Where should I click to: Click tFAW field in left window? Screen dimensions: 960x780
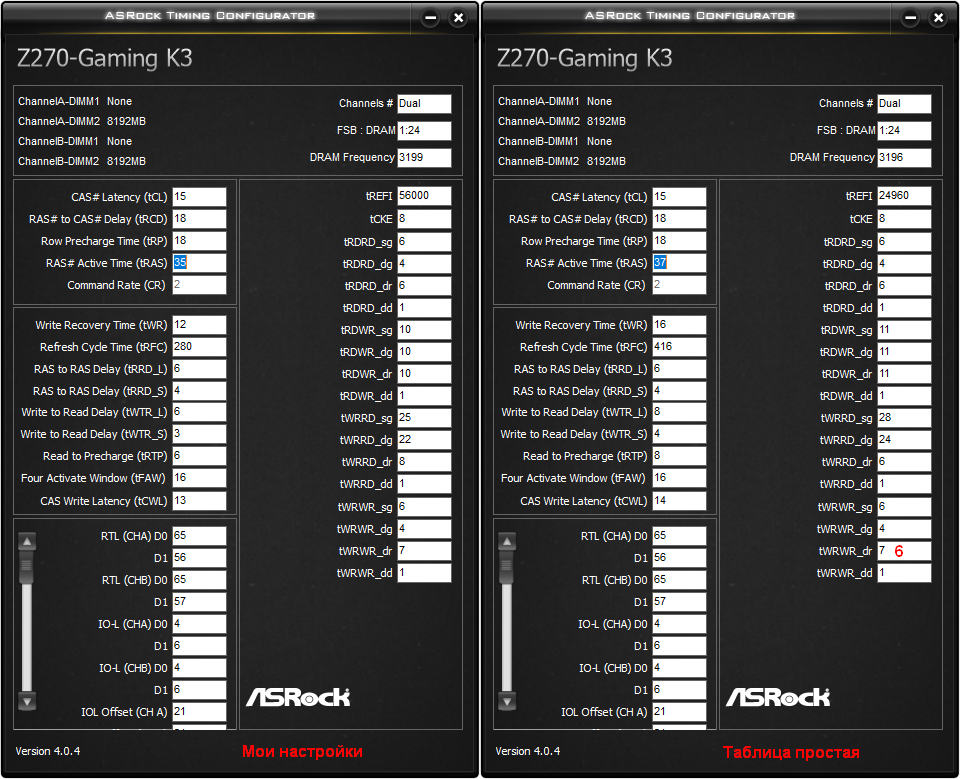[199, 478]
